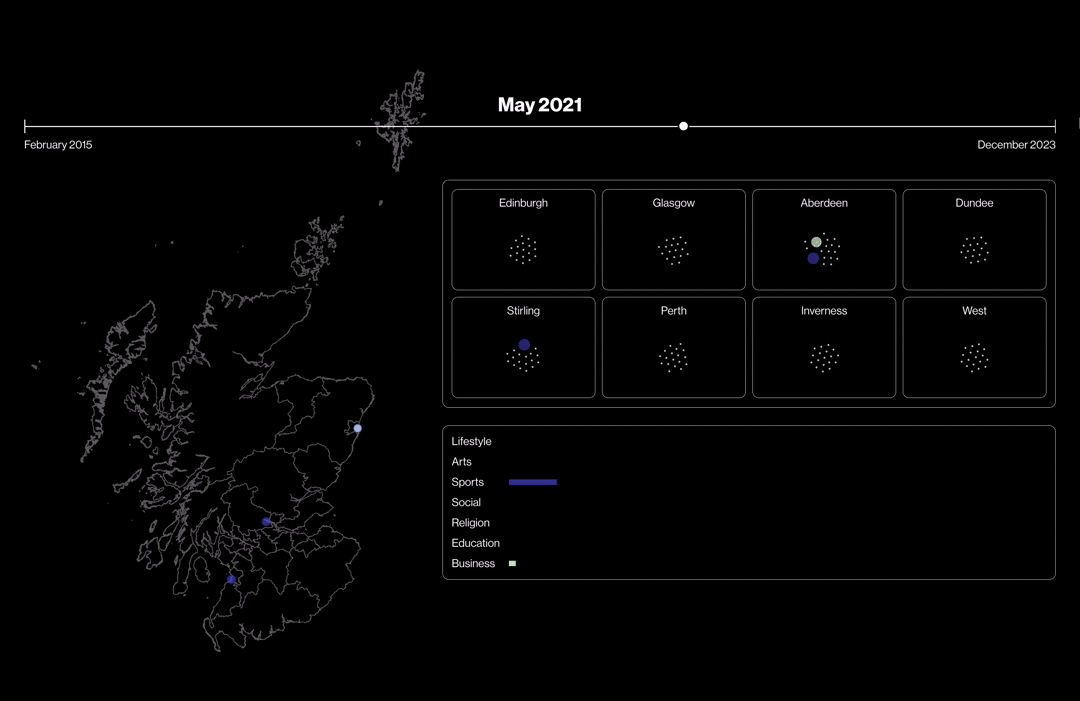Click the blue dot in the Stirling panel
This screenshot has height=701, width=1080.
tap(524, 345)
